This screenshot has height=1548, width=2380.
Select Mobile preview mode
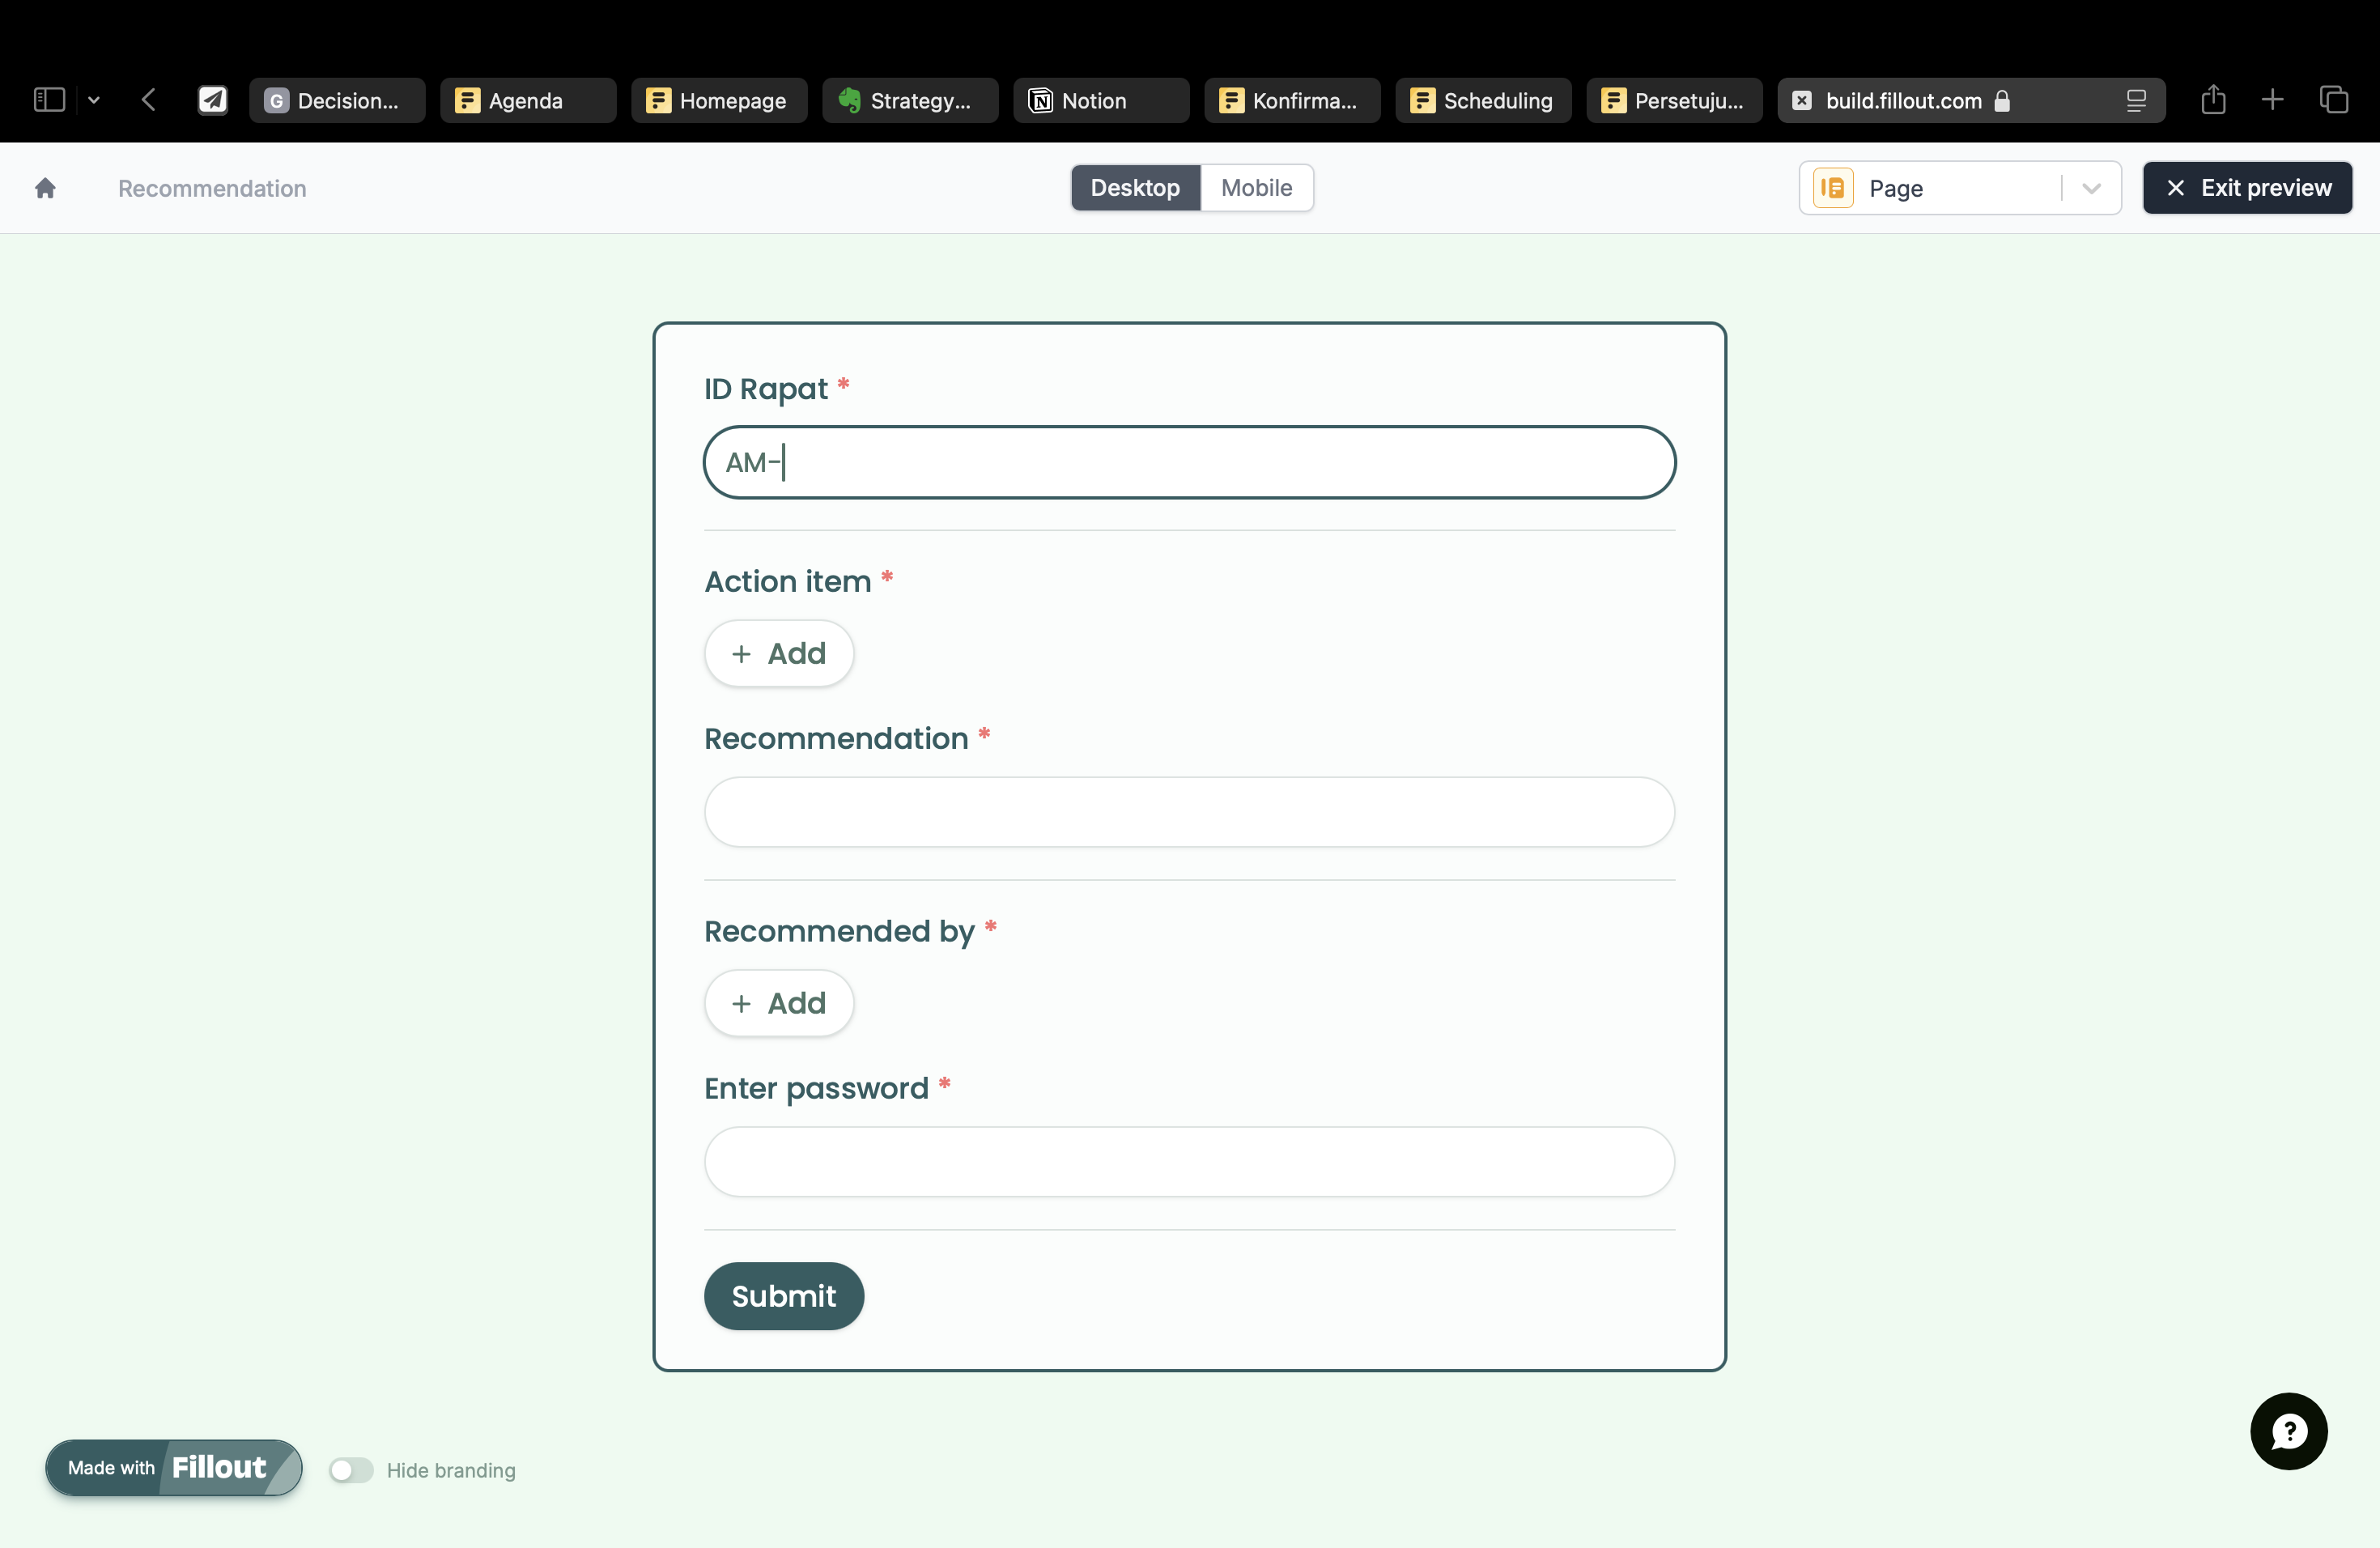click(1256, 188)
